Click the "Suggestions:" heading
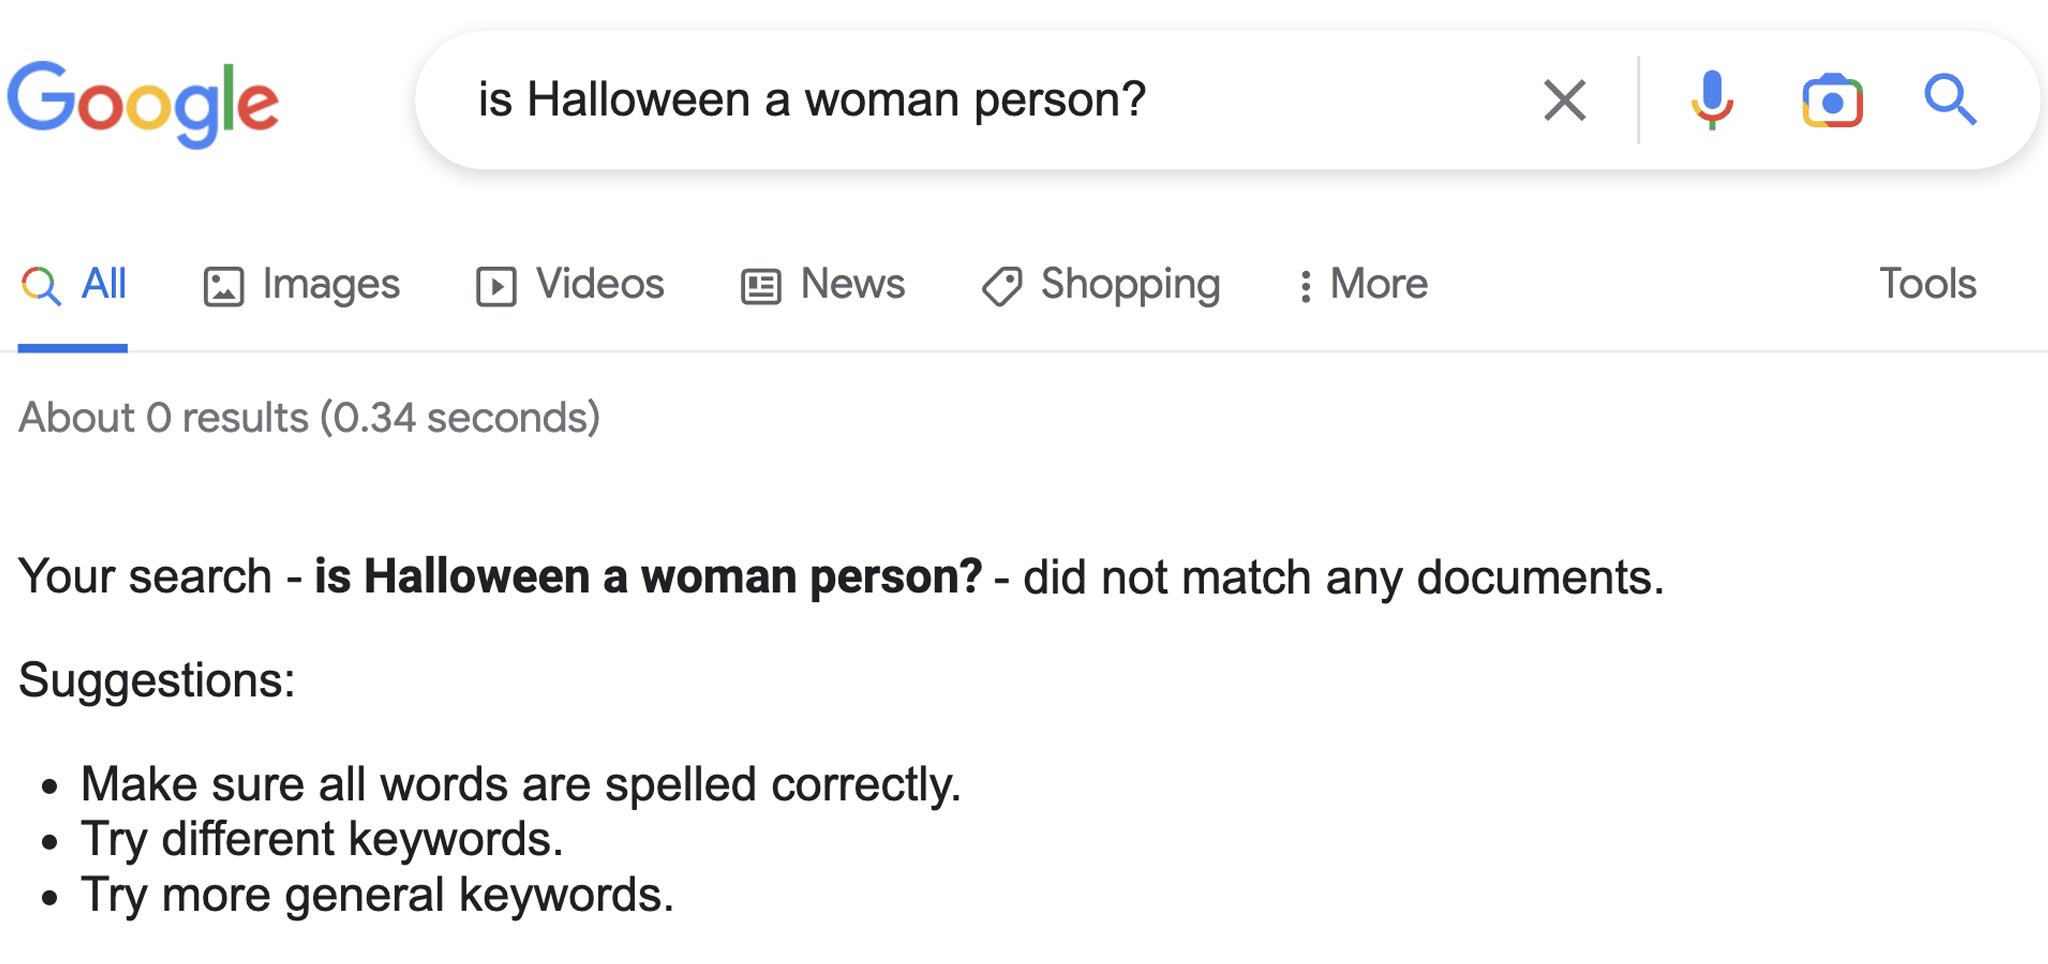This screenshot has height=964, width=2048. [157, 681]
